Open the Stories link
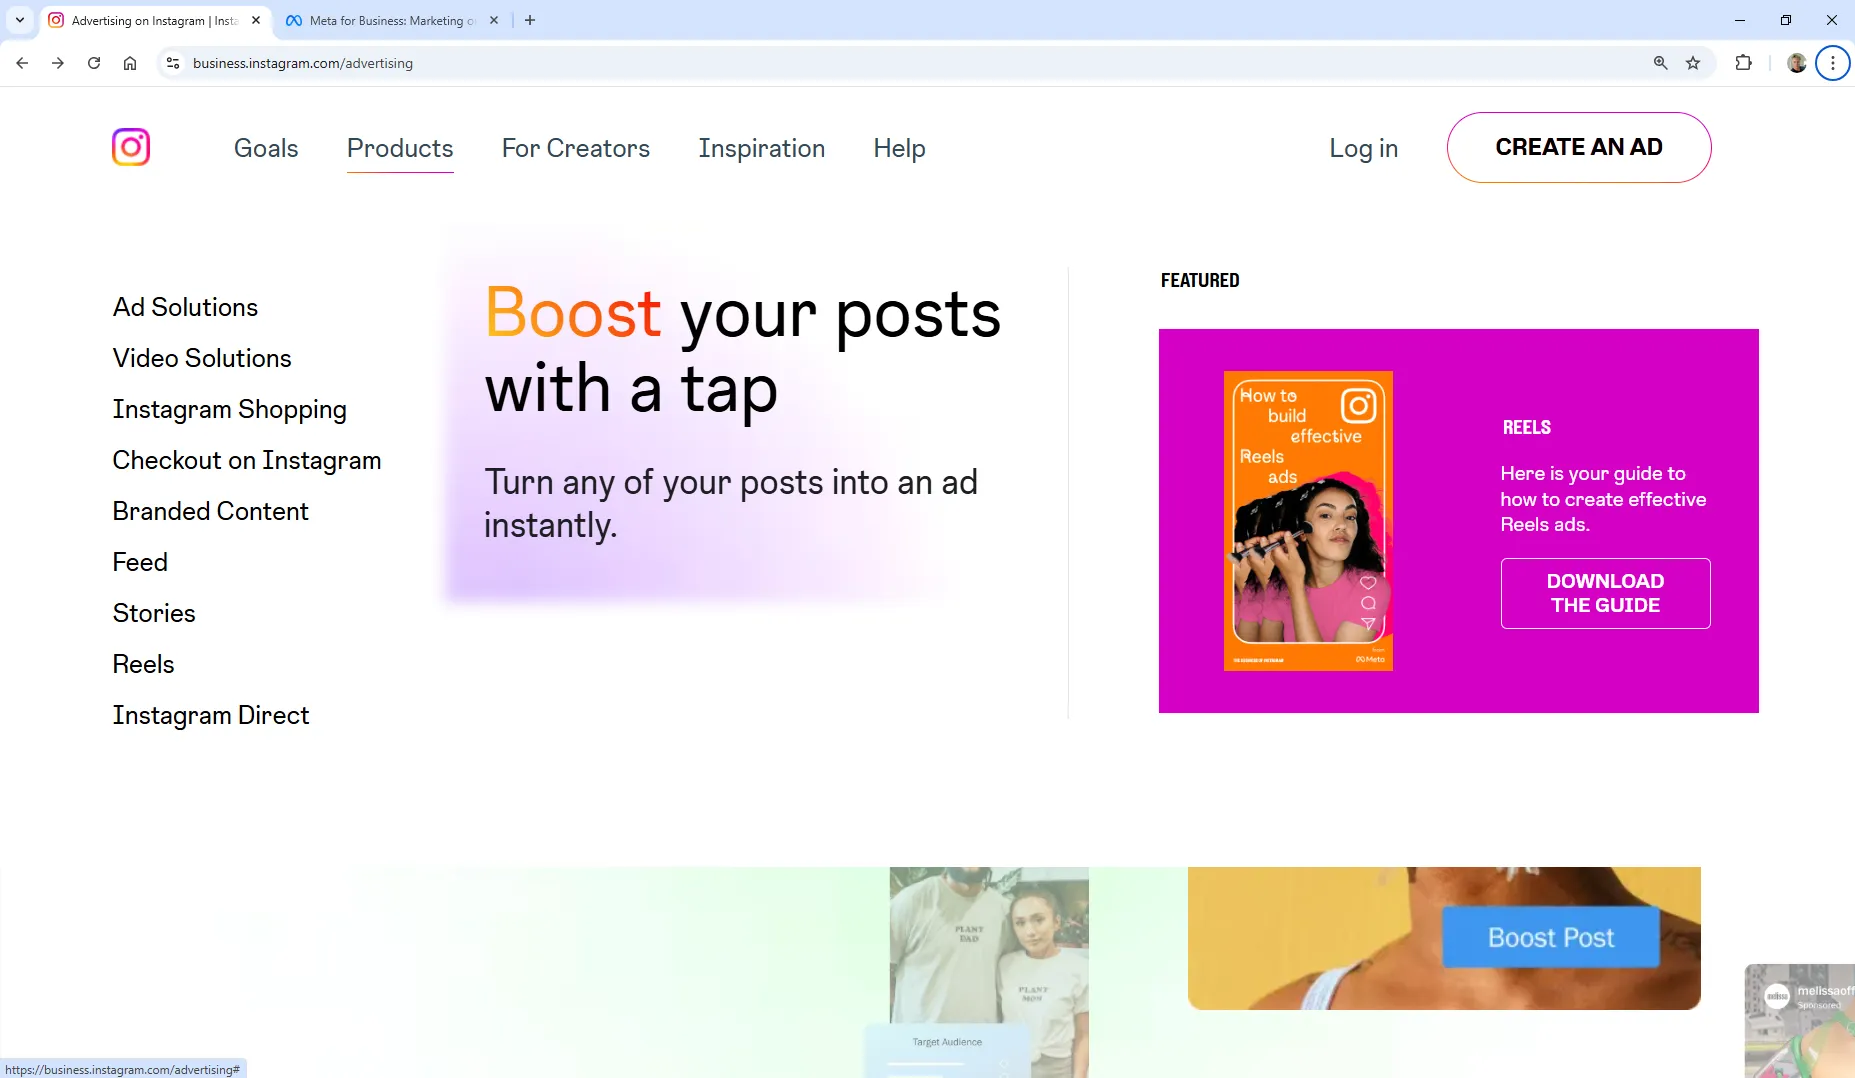The width and height of the screenshot is (1855, 1078). [x=154, y=613]
